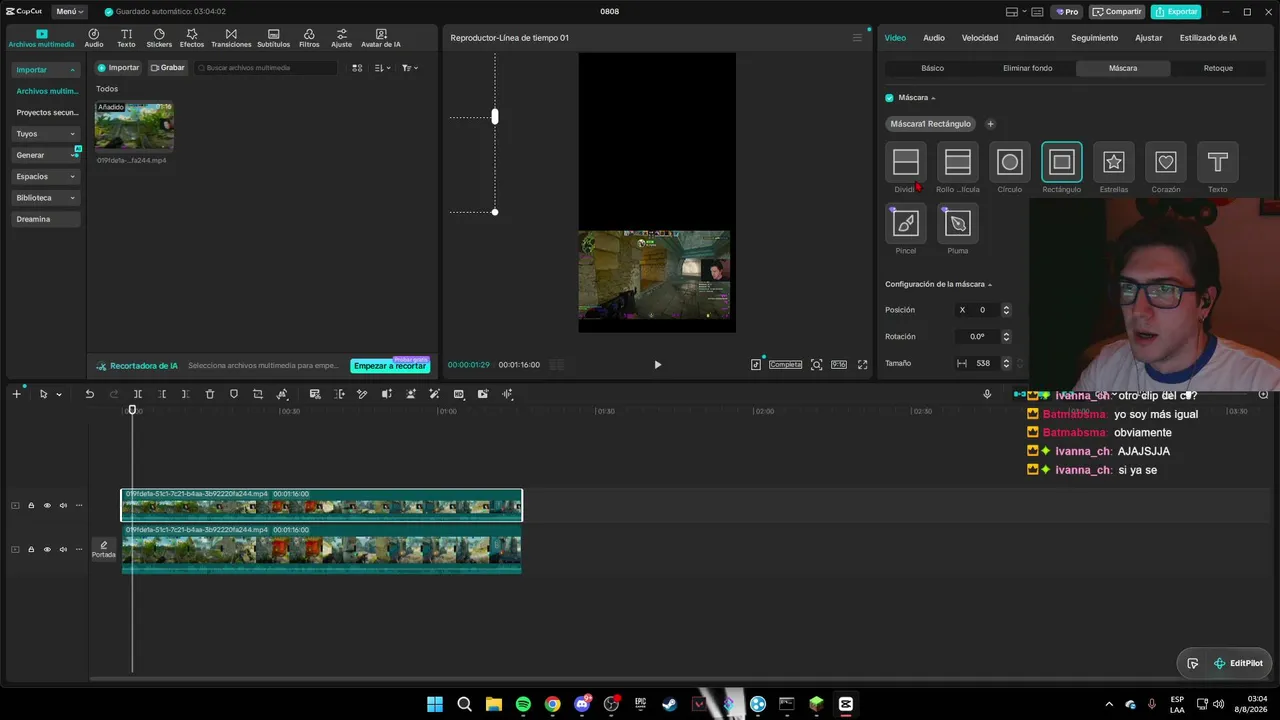The image size is (1280, 720).
Task: Increase the Tamaño value with stepper
Action: click(1006, 360)
